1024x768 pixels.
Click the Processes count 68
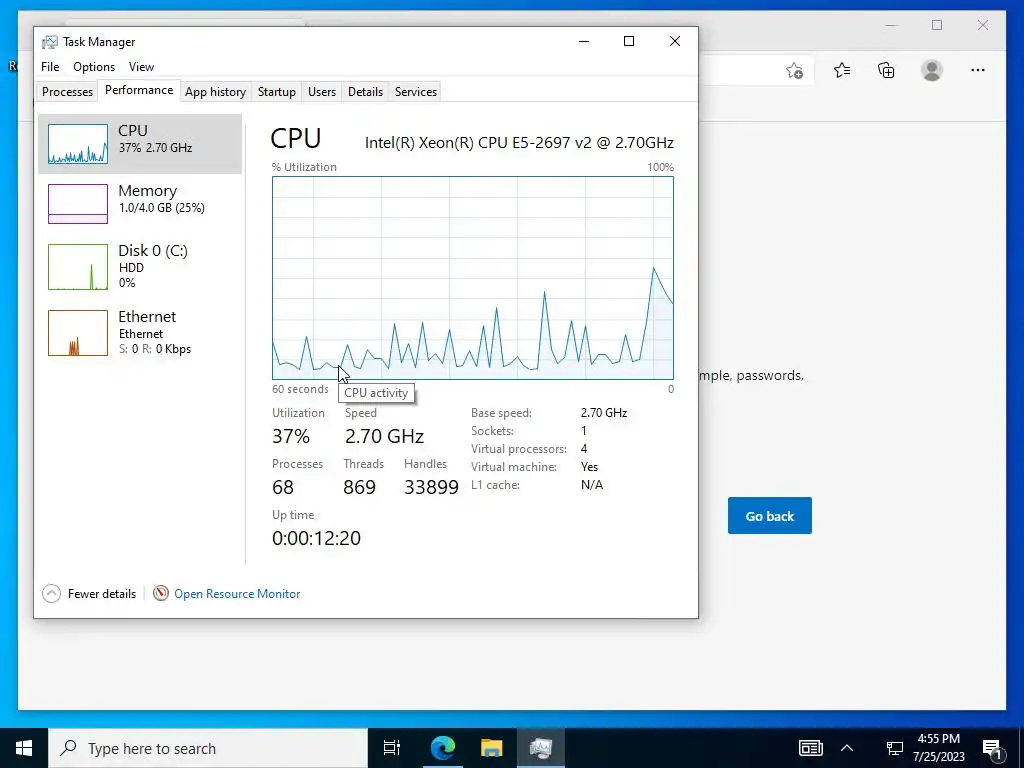[283, 487]
